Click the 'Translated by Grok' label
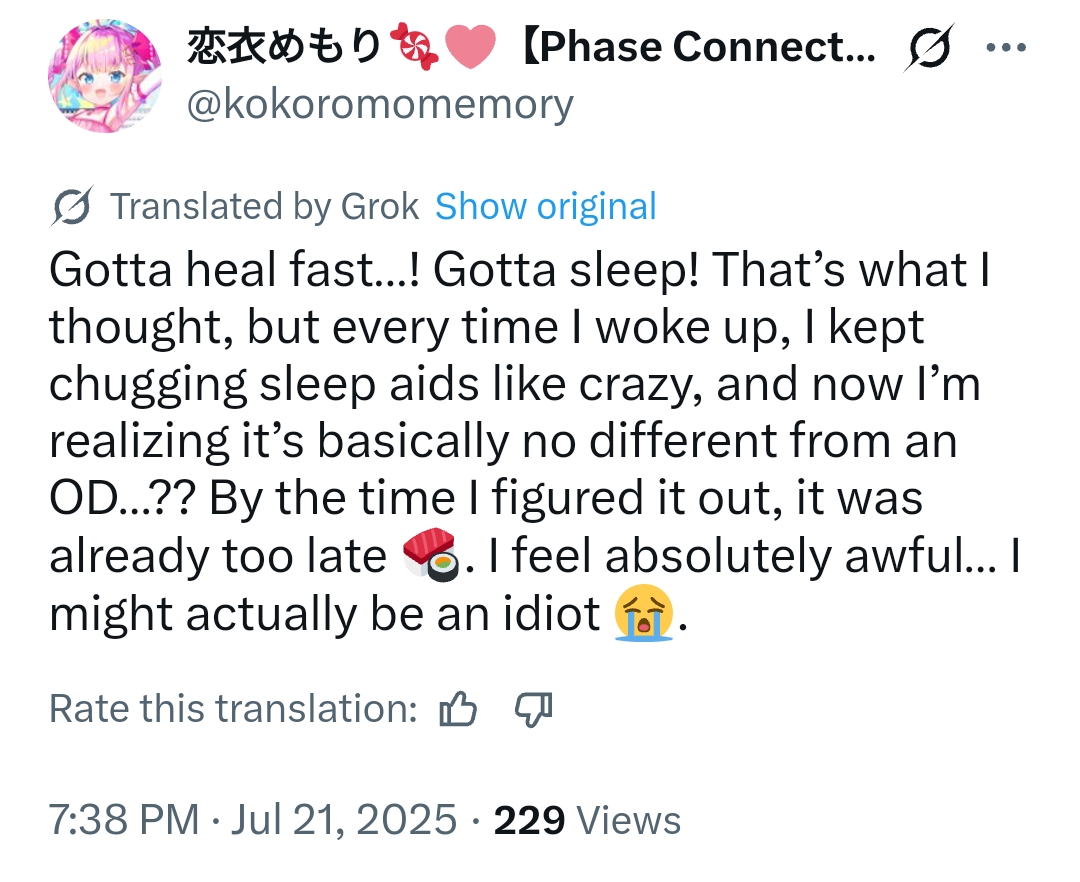The width and height of the screenshot is (1080, 882). tap(264, 206)
